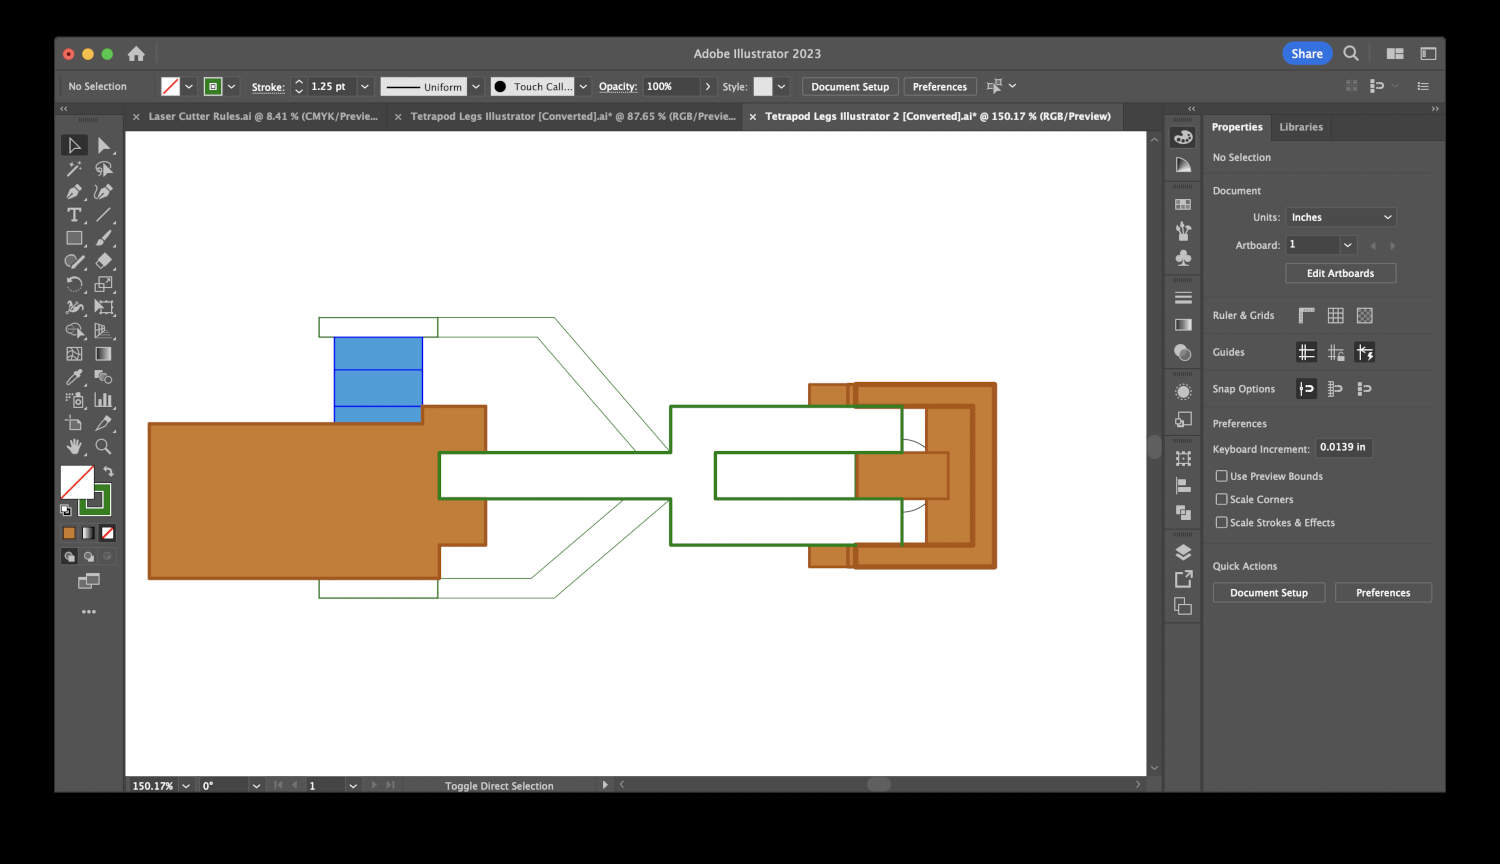Toggle Snap to Point option
The height and width of the screenshot is (864, 1500).
[x=1306, y=389]
